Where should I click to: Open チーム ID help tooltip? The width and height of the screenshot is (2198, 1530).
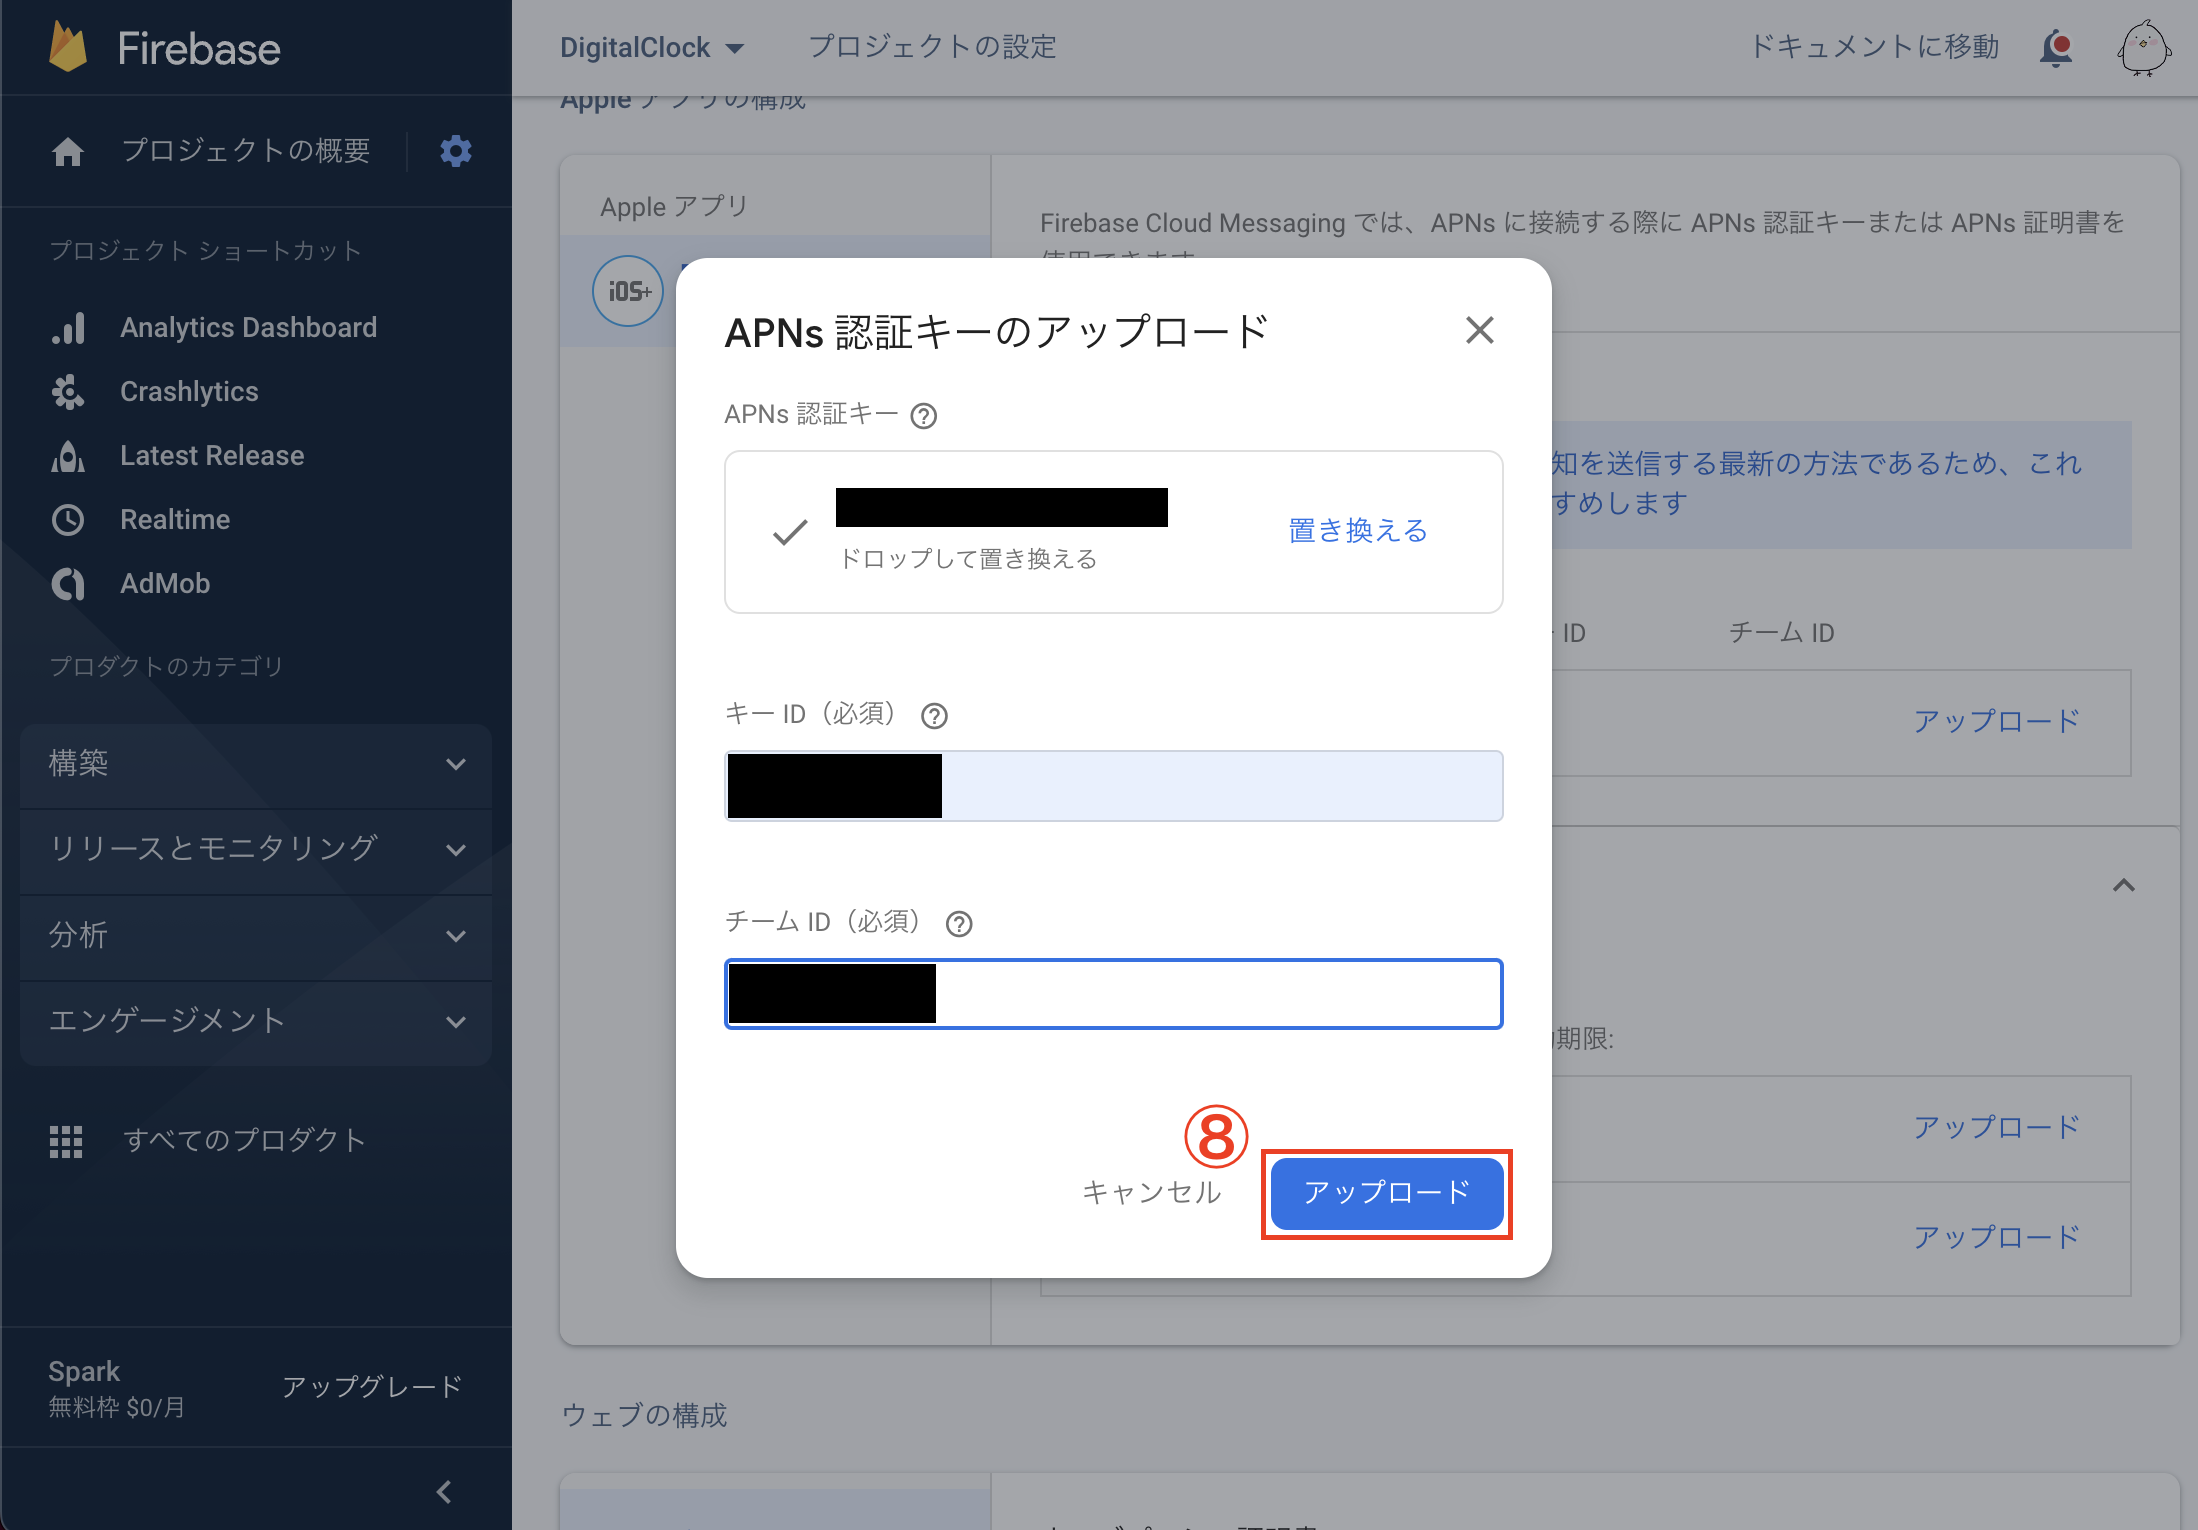(959, 923)
